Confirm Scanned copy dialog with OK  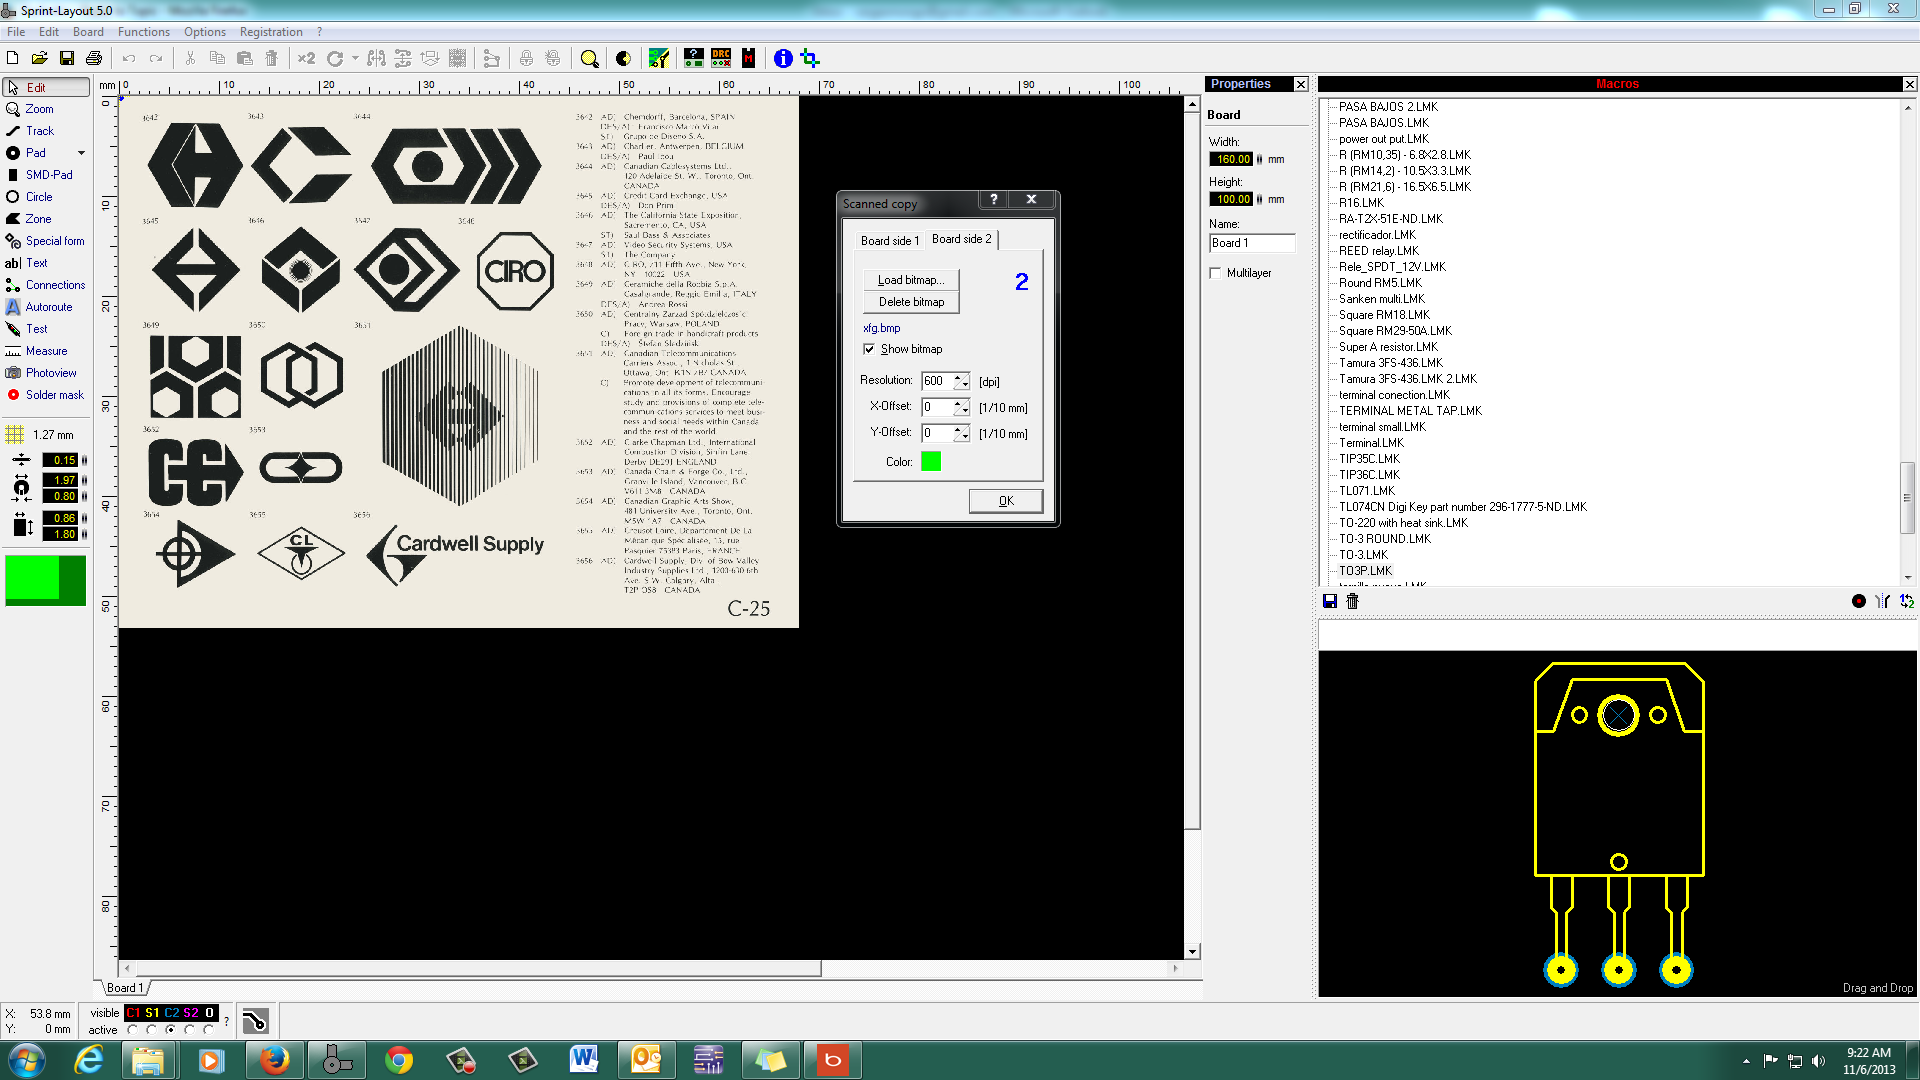click(x=1006, y=501)
